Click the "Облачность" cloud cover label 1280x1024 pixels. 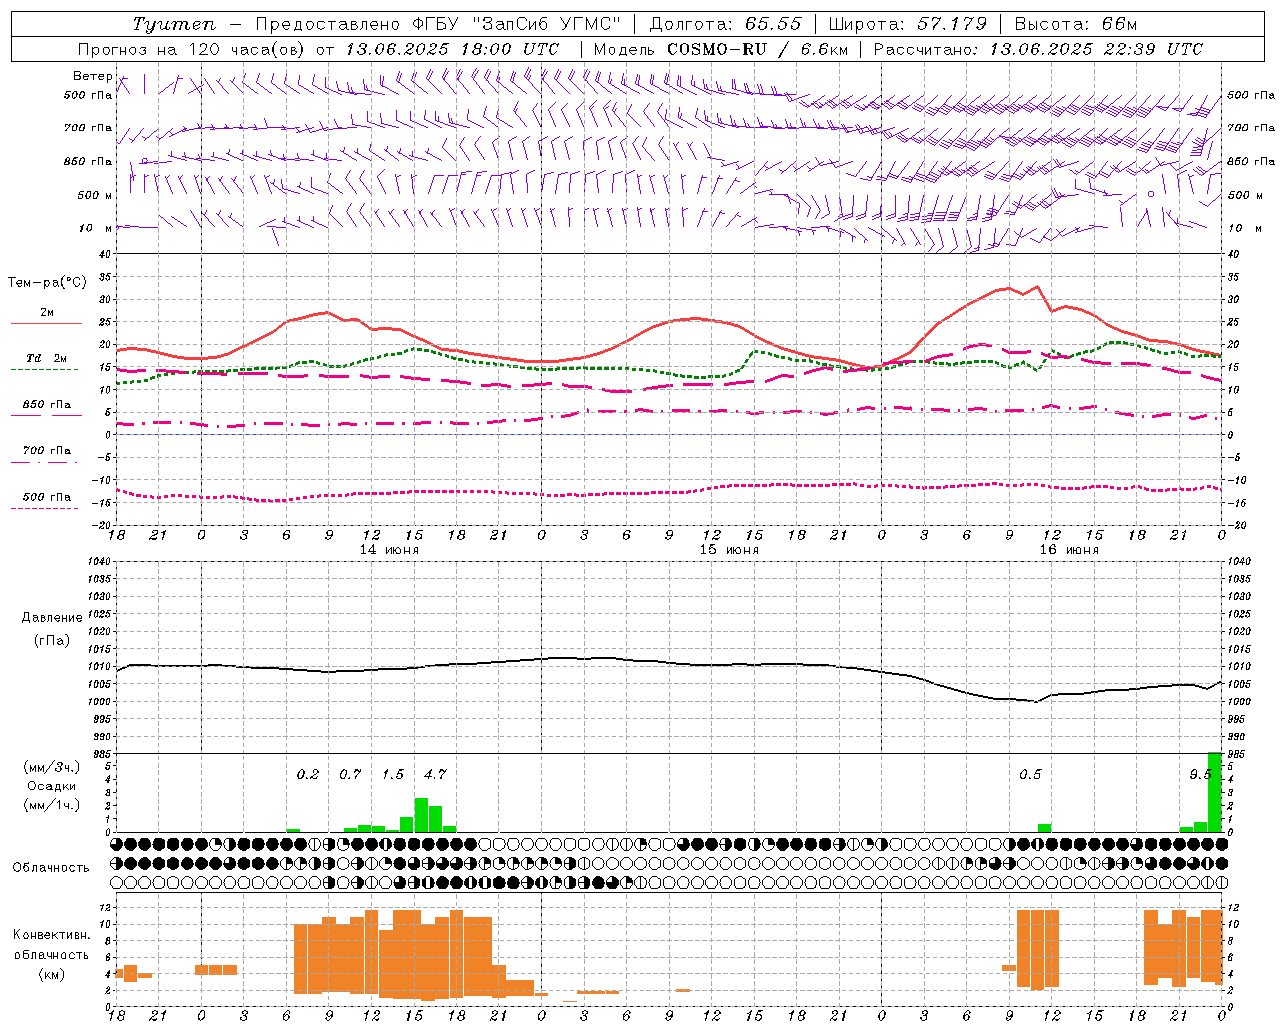pyautogui.click(x=51, y=867)
